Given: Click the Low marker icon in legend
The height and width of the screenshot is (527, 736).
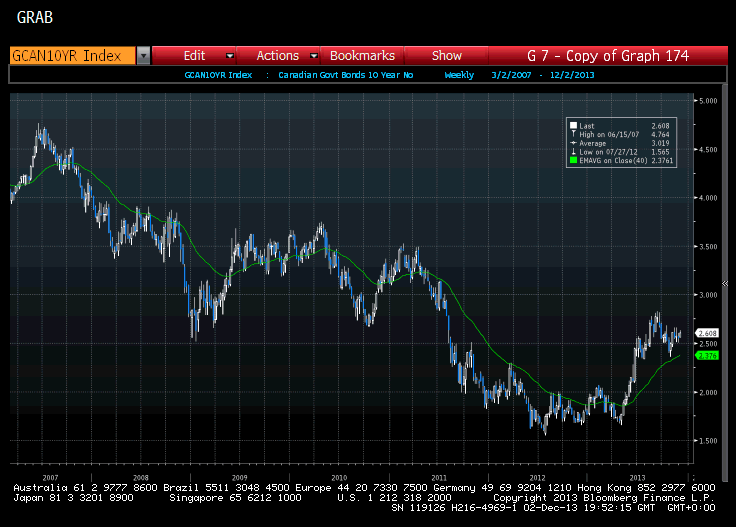Looking at the screenshot, I should (x=572, y=151).
